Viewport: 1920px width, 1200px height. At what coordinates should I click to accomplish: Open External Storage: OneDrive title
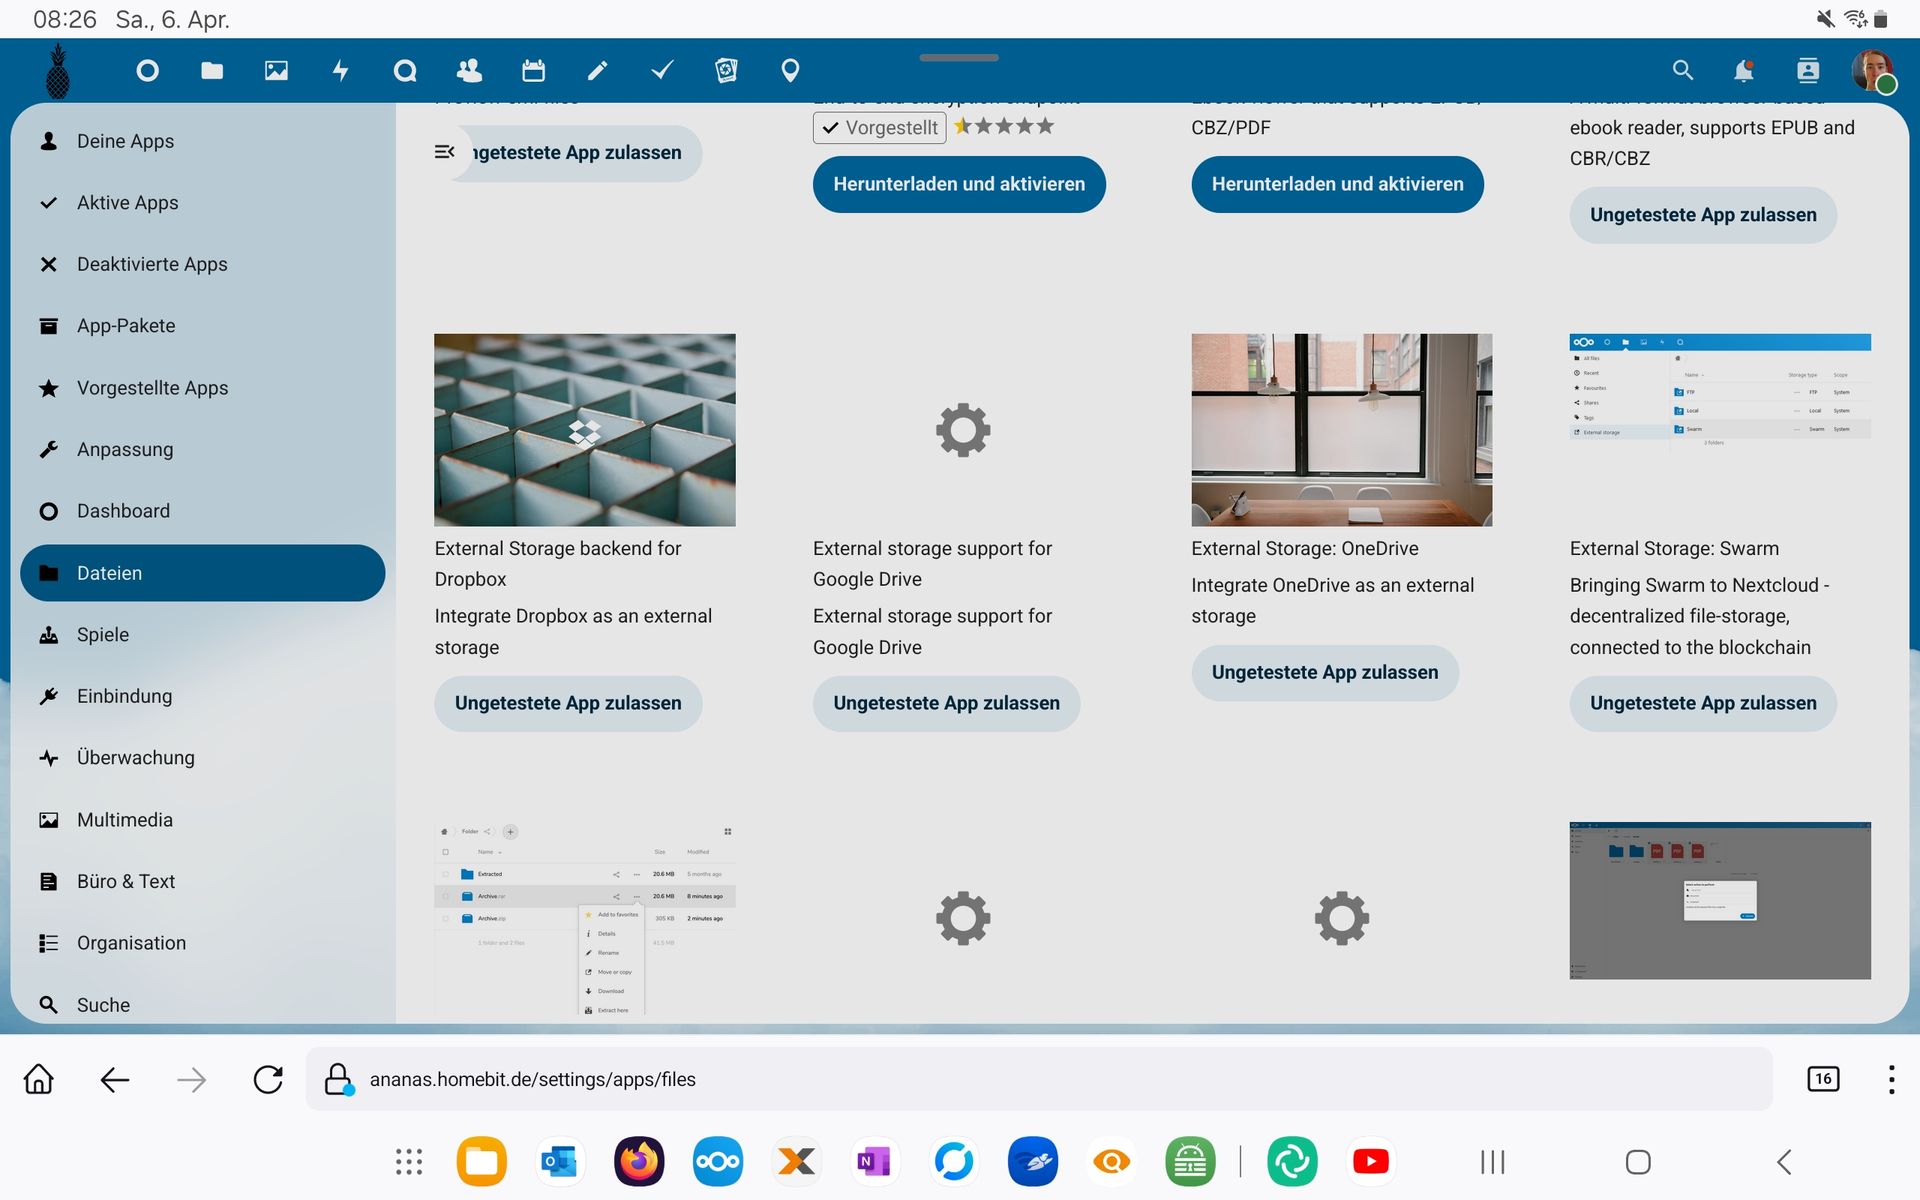coord(1305,548)
